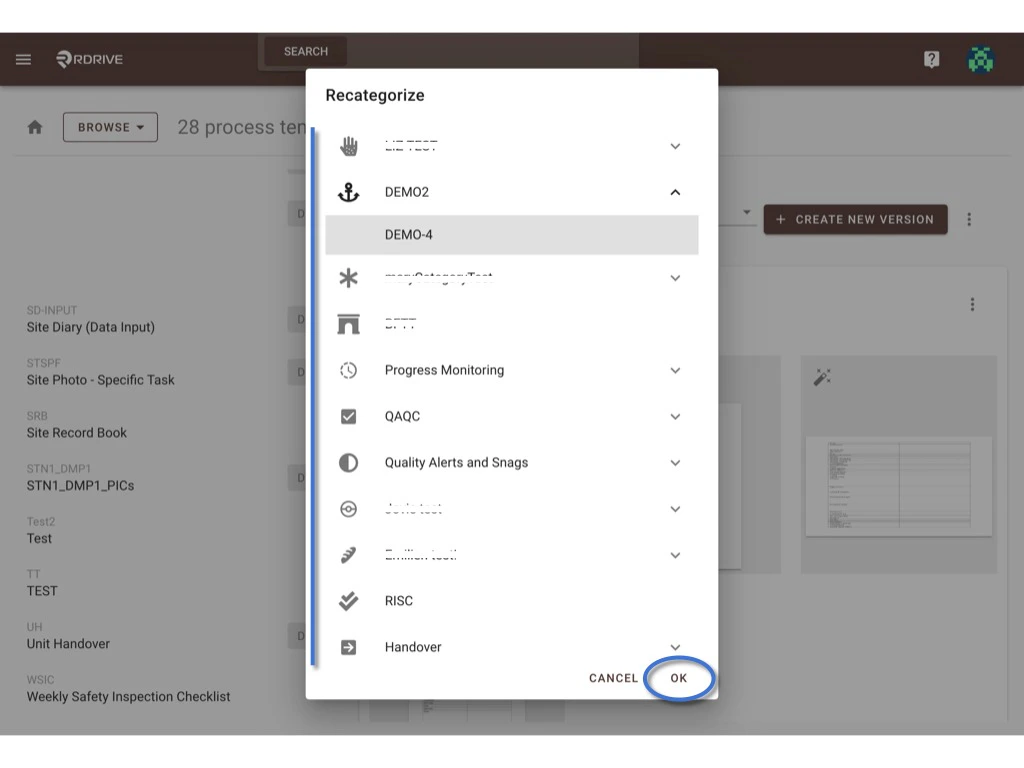The height and width of the screenshot is (768, 1024).
Task: Click the circular target category icon
Action: [349, 509]
